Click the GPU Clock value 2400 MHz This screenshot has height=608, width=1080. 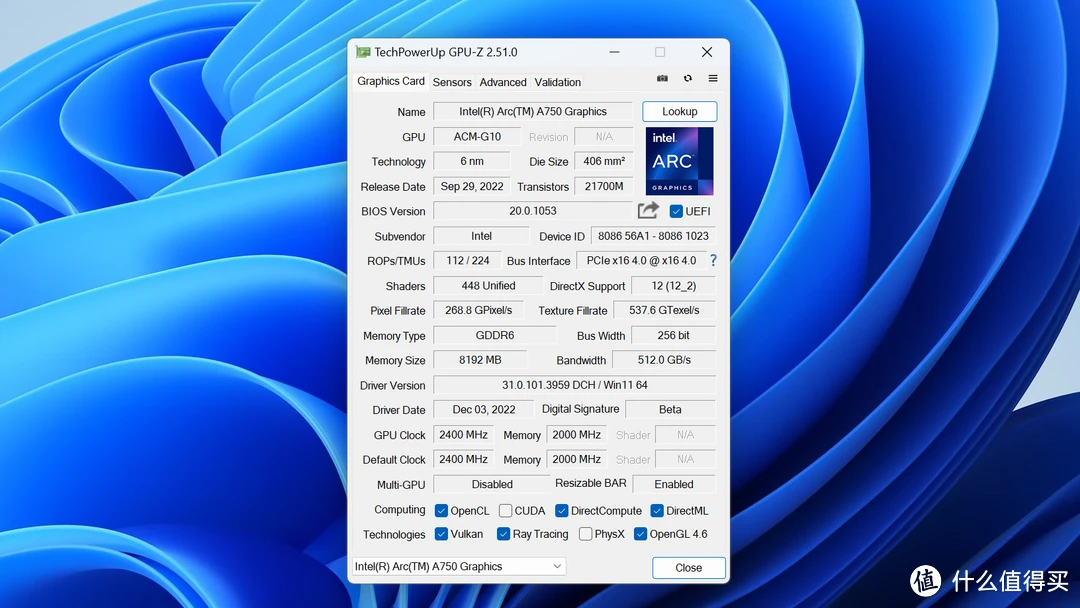click(x=463, y=435)
